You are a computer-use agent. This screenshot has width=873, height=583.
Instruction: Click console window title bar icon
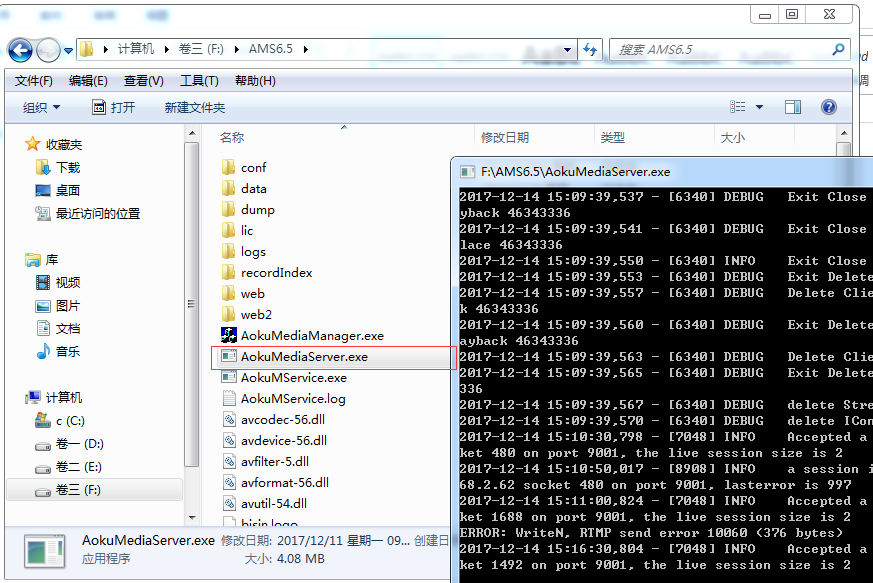click(x=467, y=172)
